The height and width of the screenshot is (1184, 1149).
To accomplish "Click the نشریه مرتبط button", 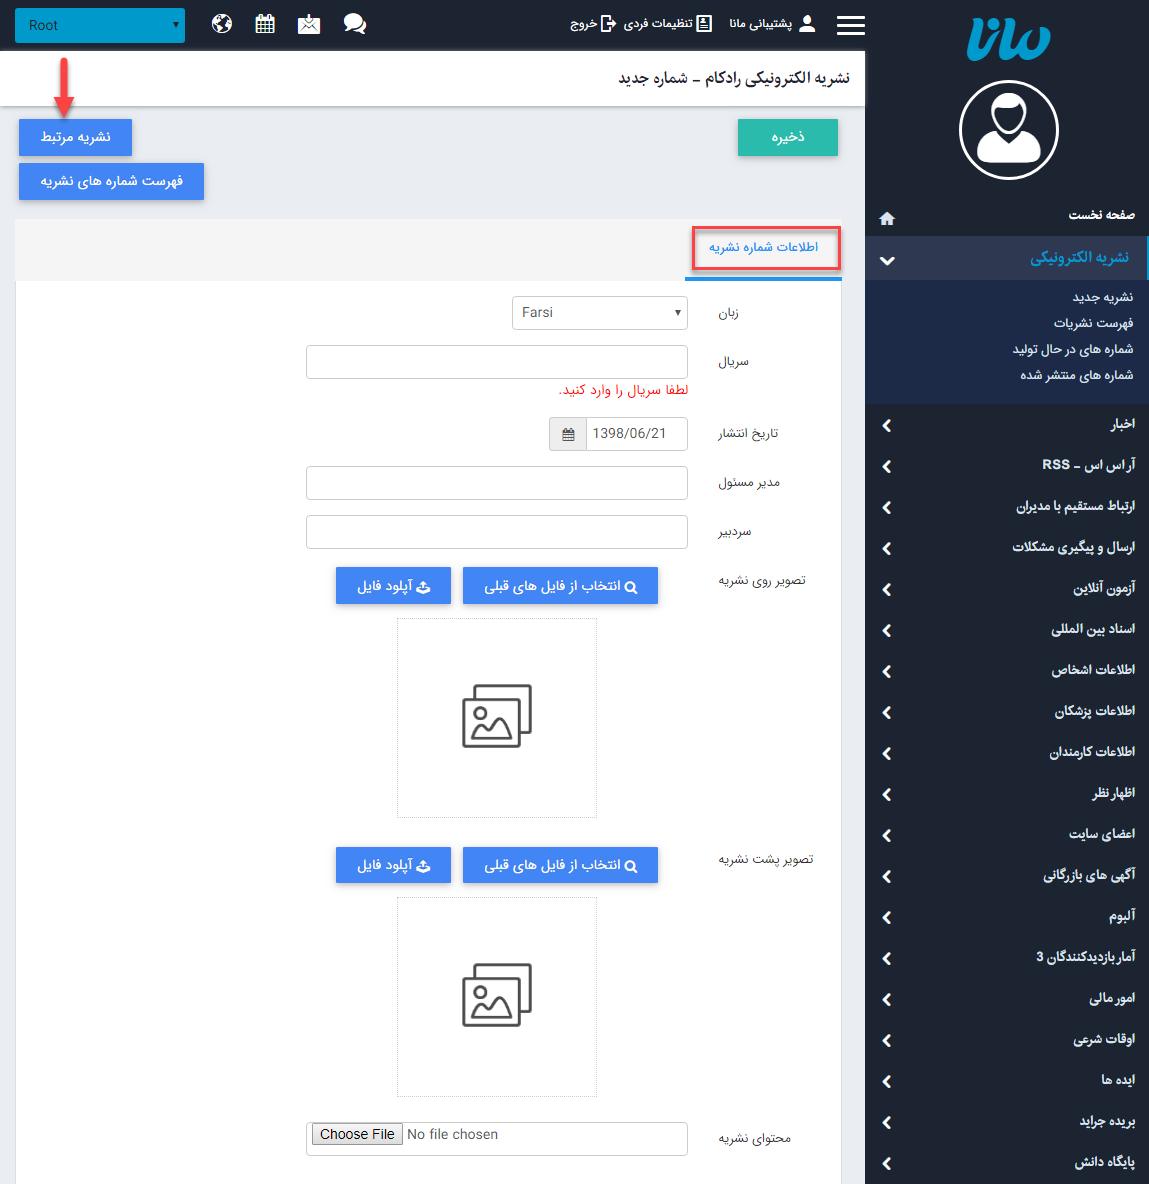I will coord(74,138).
